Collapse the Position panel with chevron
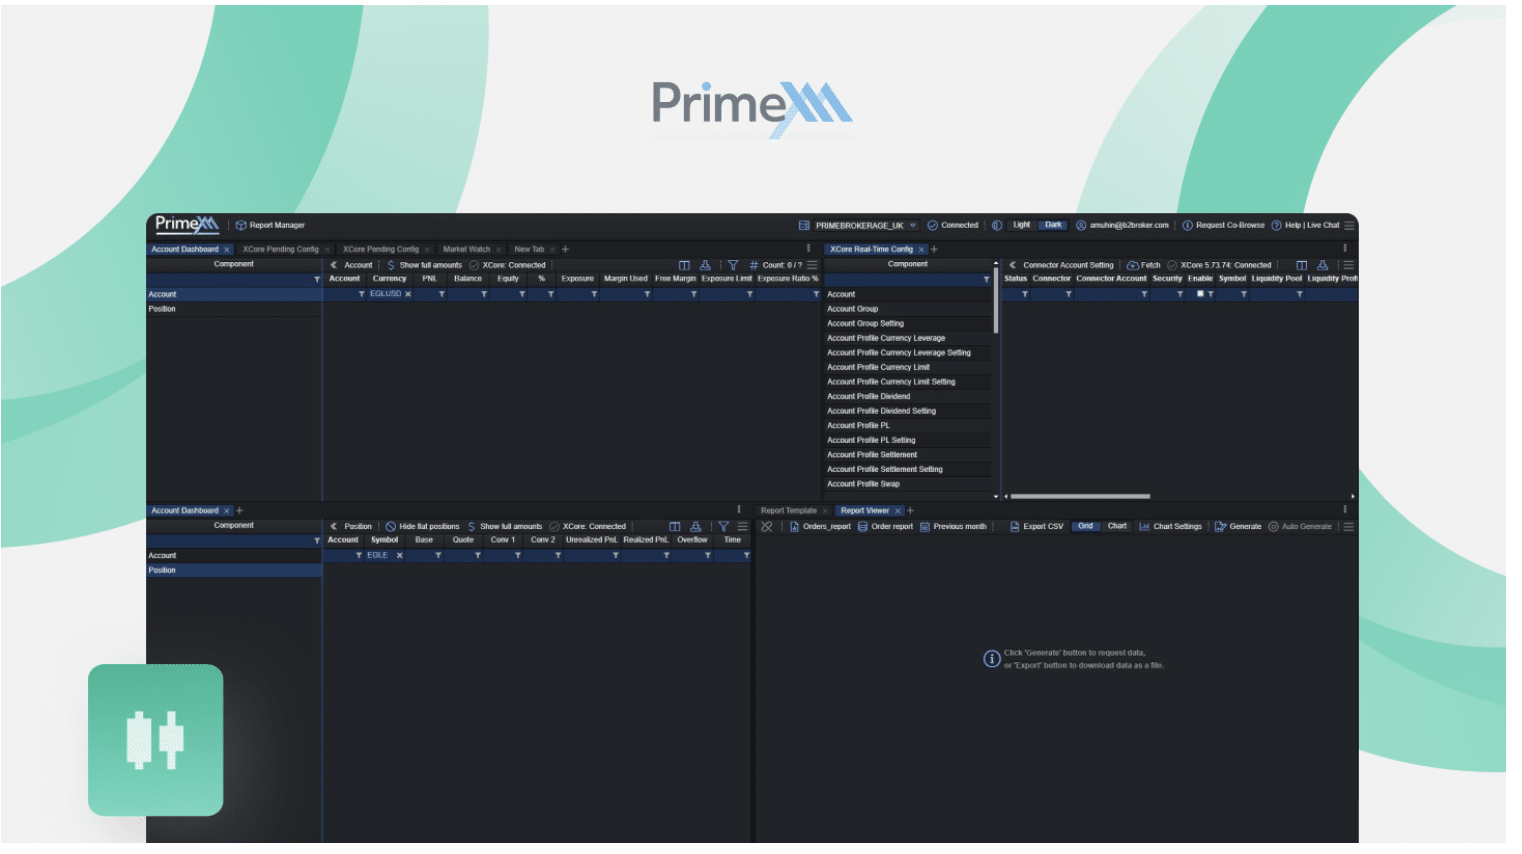The width and height of the screenshot is (1522, 854). (x=334, y=526)
